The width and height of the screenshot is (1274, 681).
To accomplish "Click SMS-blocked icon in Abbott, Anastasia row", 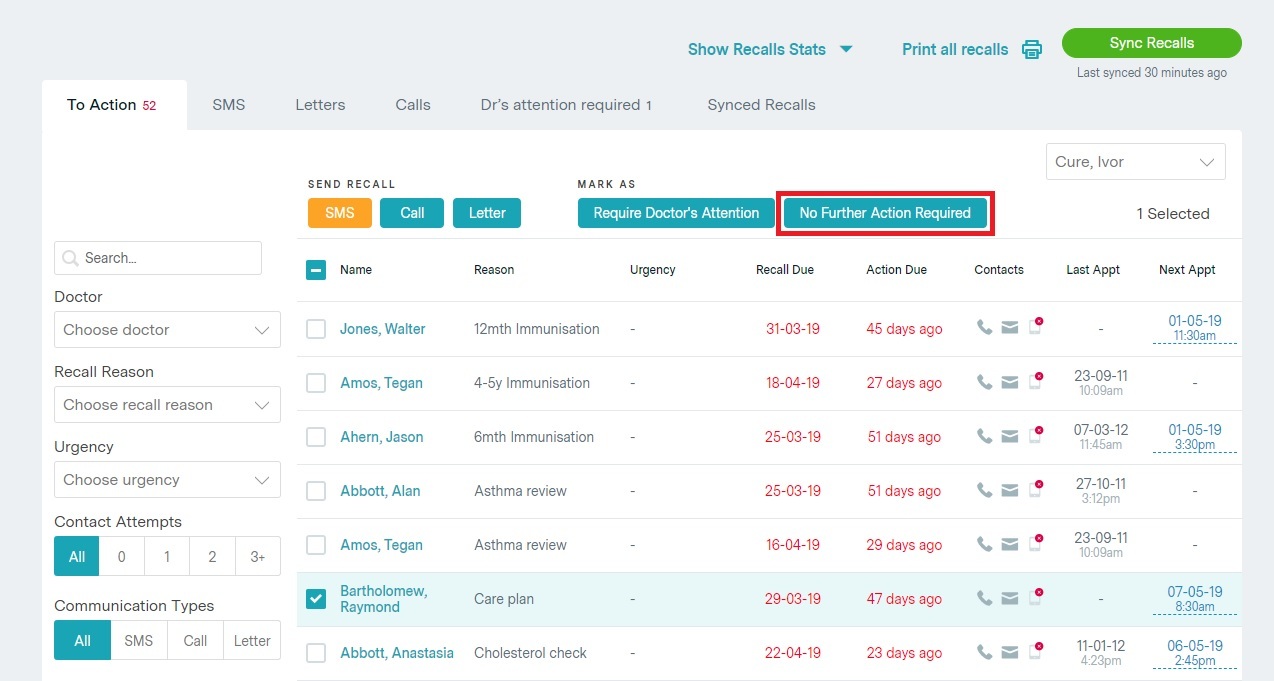I will click(x=1036, y=652).
